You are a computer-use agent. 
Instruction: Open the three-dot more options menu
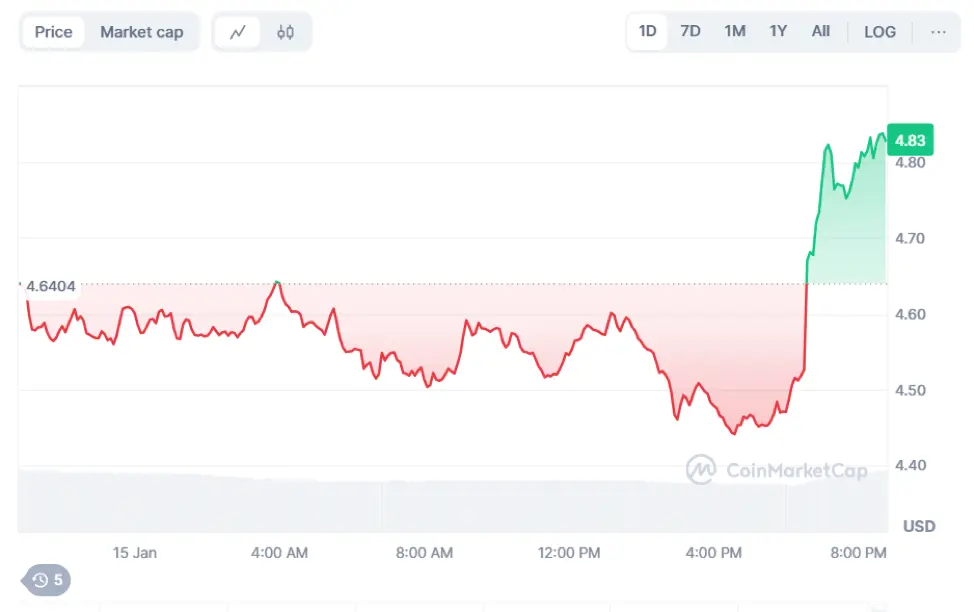point(938,32)
